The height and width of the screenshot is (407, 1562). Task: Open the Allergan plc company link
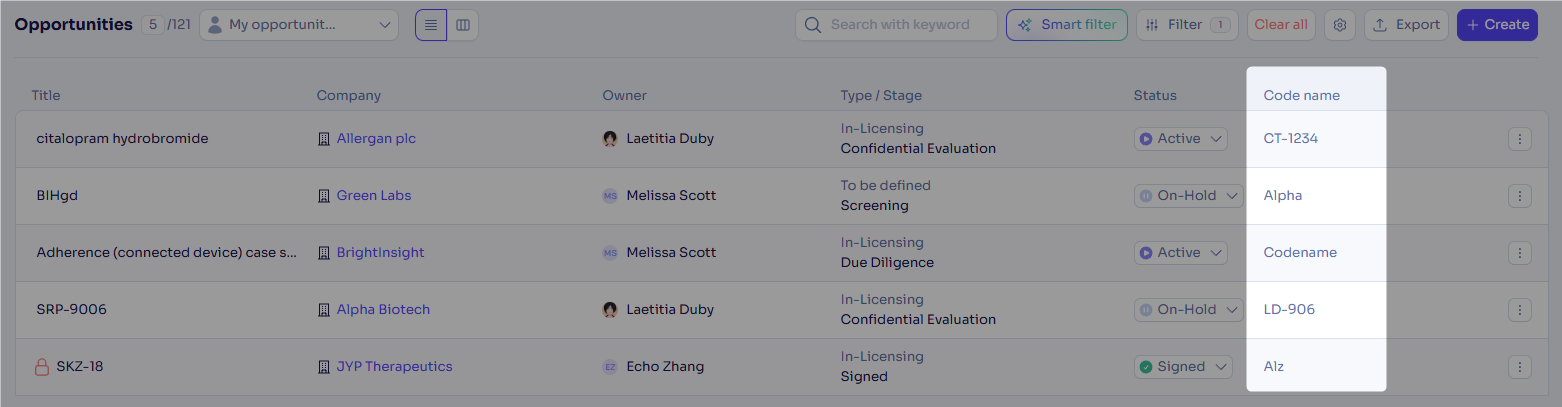point(376,139)
